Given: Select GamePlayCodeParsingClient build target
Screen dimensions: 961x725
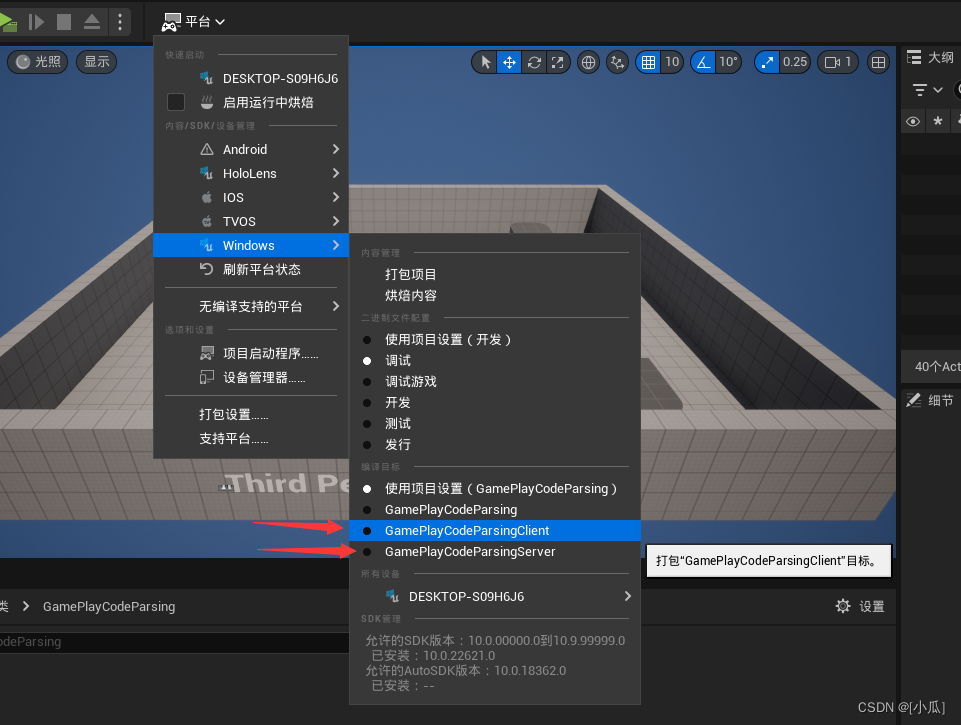Looking at the screenshot, I should click(x=495, y=531).
